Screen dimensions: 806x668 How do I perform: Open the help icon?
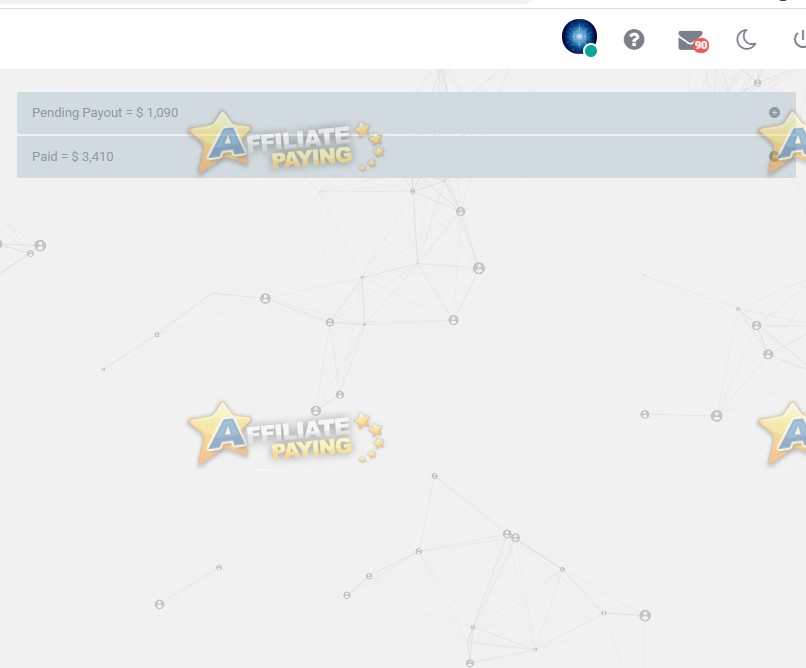point(634,39)
